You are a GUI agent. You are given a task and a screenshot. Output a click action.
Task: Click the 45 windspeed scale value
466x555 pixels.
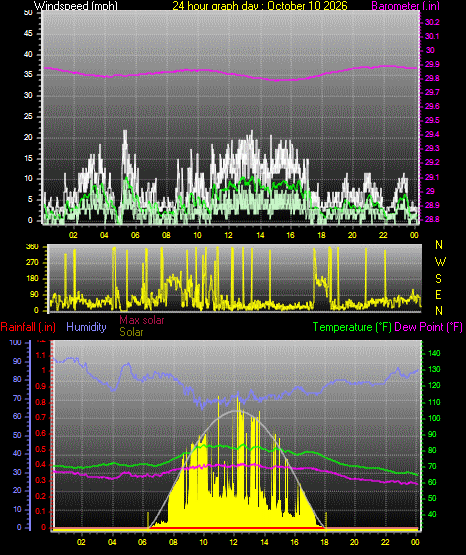click(28, 34)
